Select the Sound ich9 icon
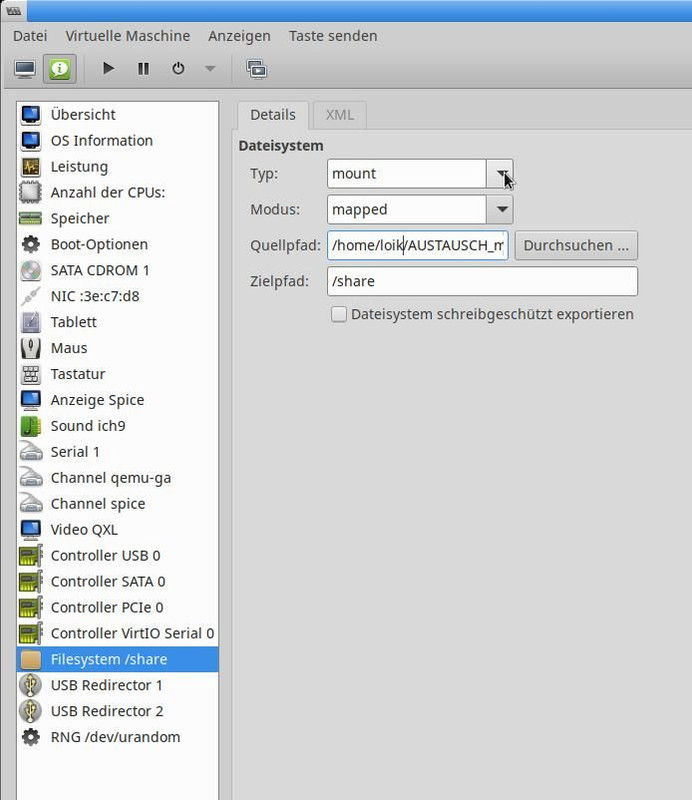692x800 pixels. tap(31, 427)
